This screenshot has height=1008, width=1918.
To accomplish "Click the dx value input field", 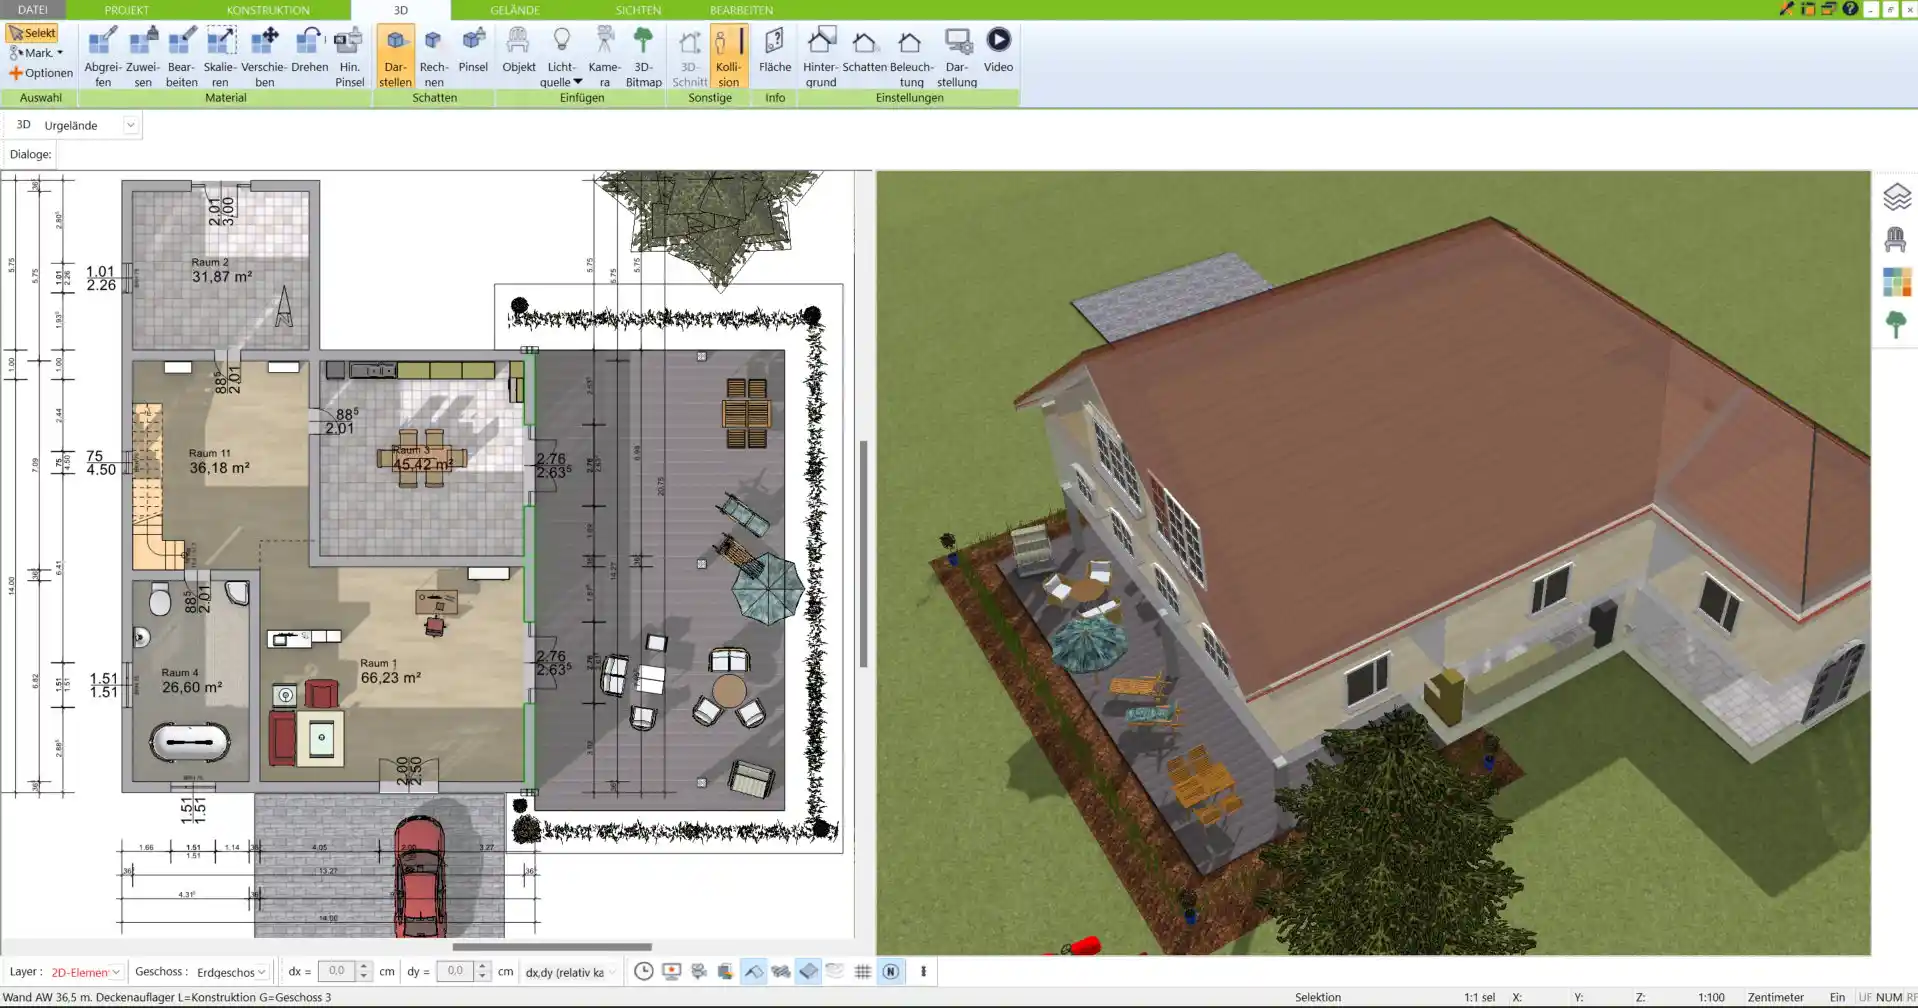I will click(337, 971).
